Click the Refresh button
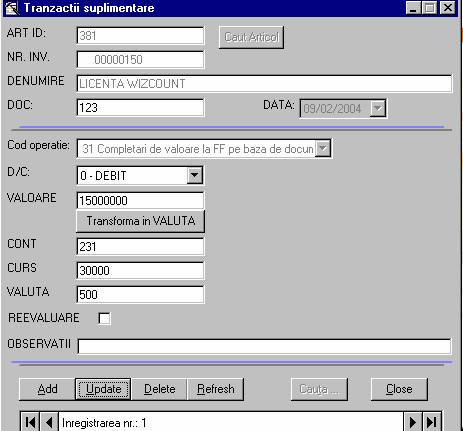 point(216,389)
